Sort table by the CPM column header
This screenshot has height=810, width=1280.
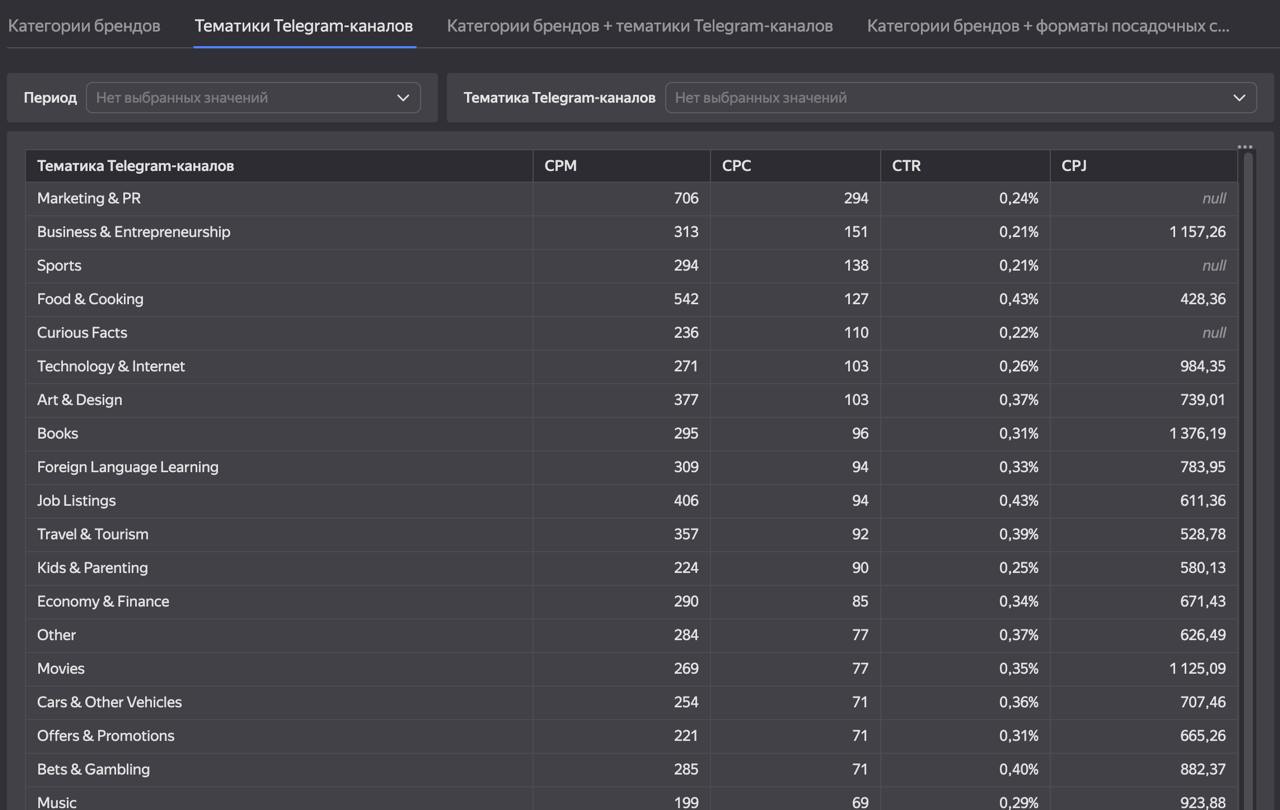point(561,166)
